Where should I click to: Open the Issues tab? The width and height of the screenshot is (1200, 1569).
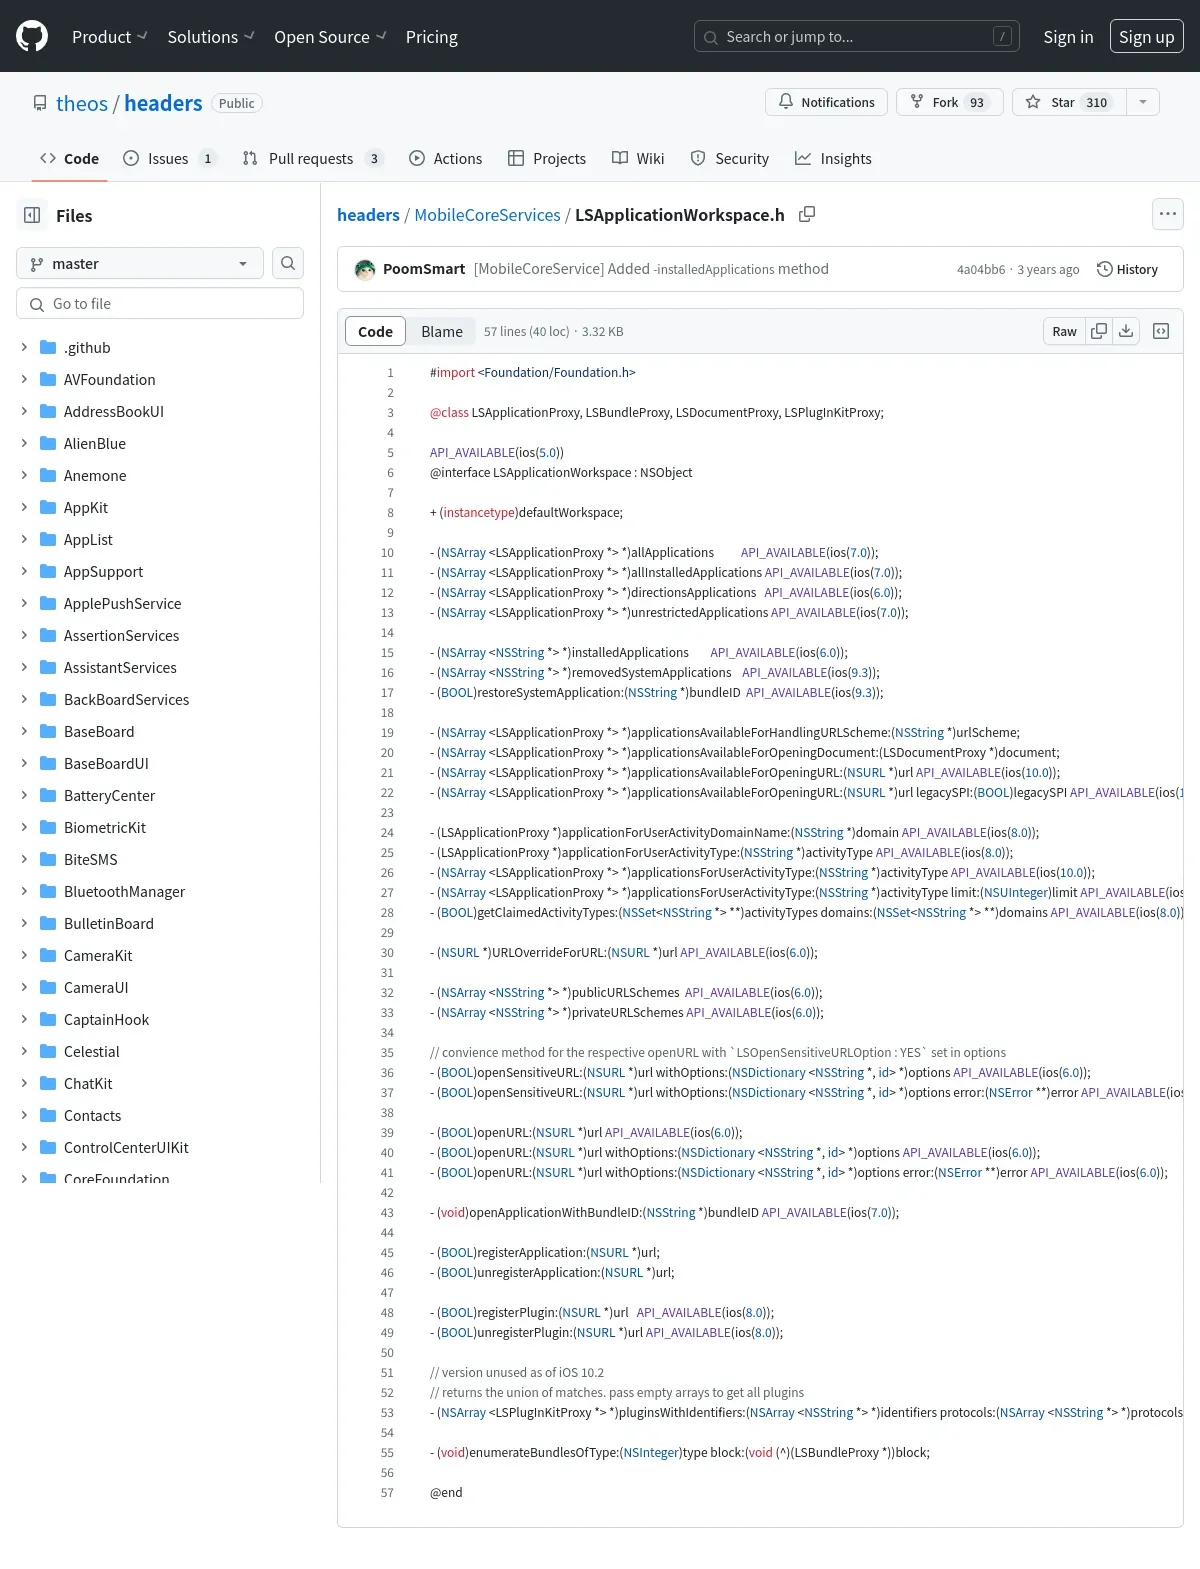pyautogui.click(x=169, y=158)
